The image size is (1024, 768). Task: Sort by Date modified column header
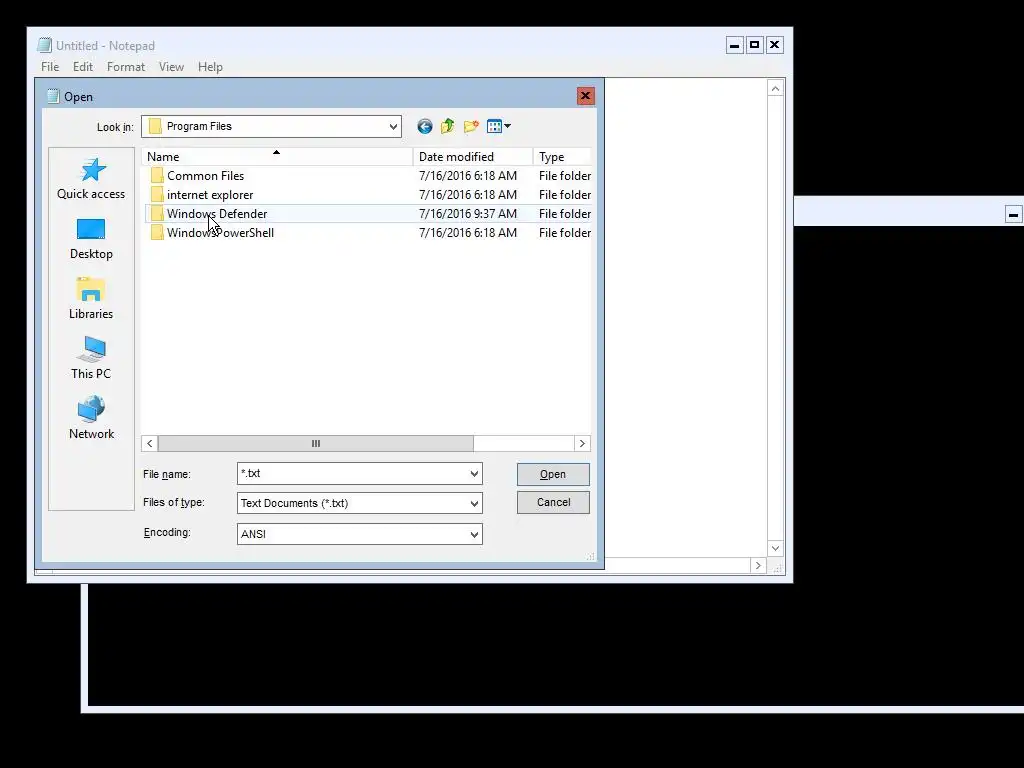[473, 157]
